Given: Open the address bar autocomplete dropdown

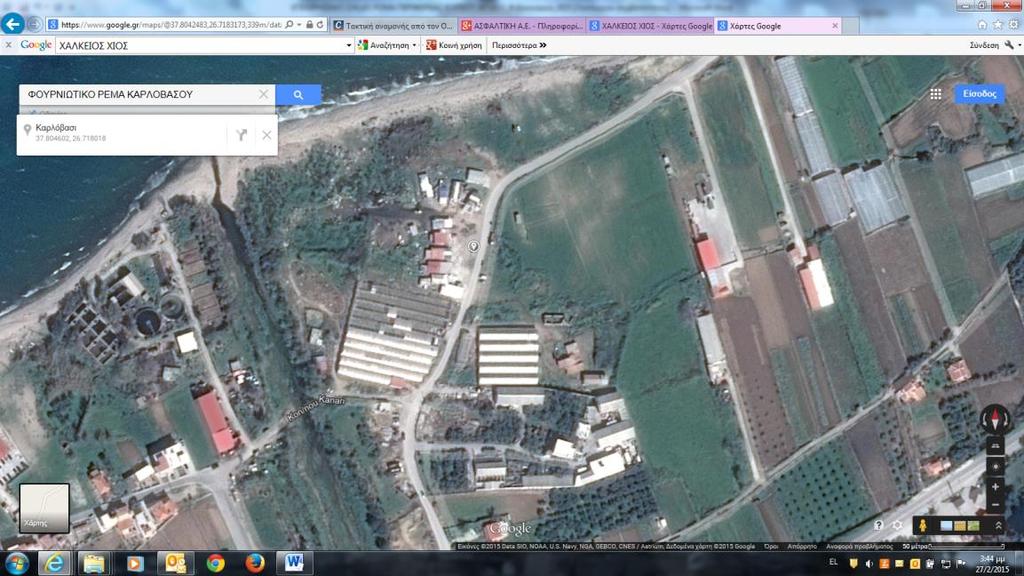Looking at the screenshot, I should 299,25.
